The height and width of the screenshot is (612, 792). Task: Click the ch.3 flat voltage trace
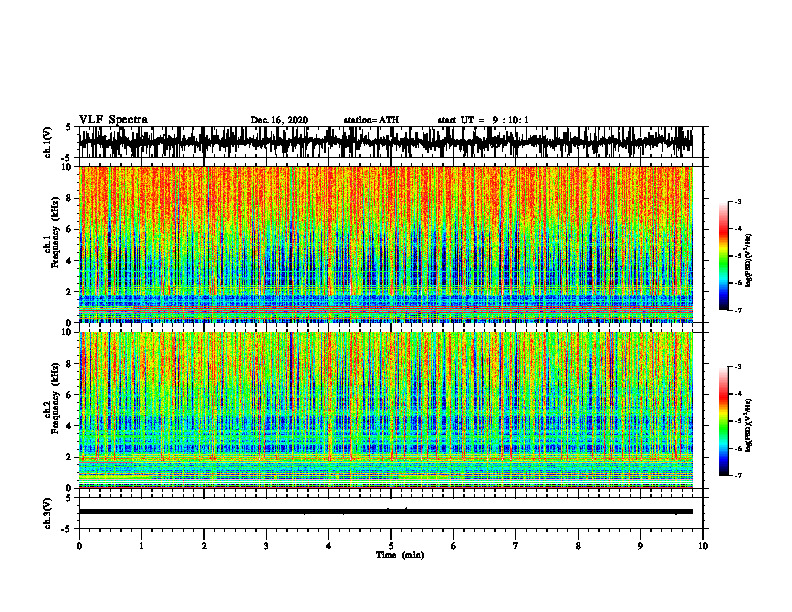[x=385, y=512]
